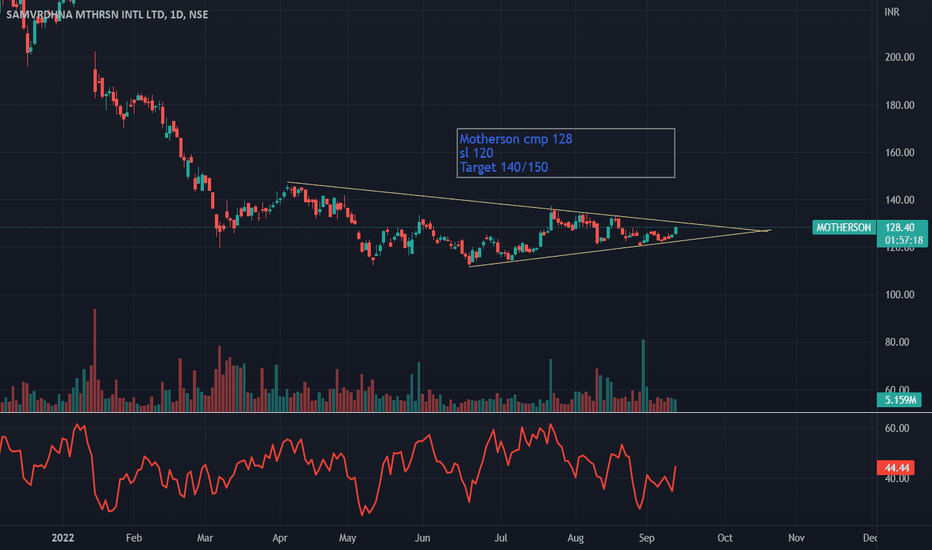Click the MOTHERSON price label tag
Screen dimensions: 932x550
coord(843,227)
